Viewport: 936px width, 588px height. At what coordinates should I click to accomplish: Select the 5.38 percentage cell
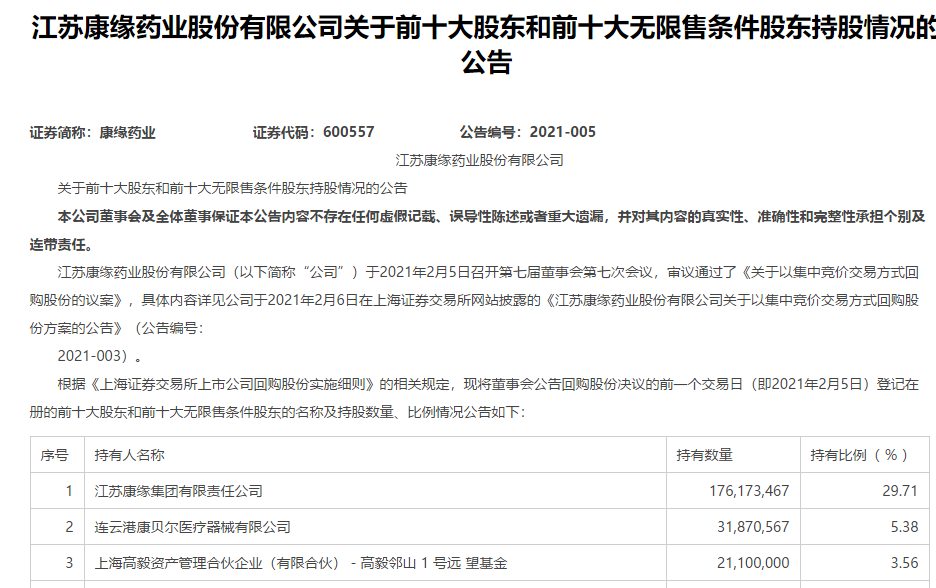(x=865, y=527)
